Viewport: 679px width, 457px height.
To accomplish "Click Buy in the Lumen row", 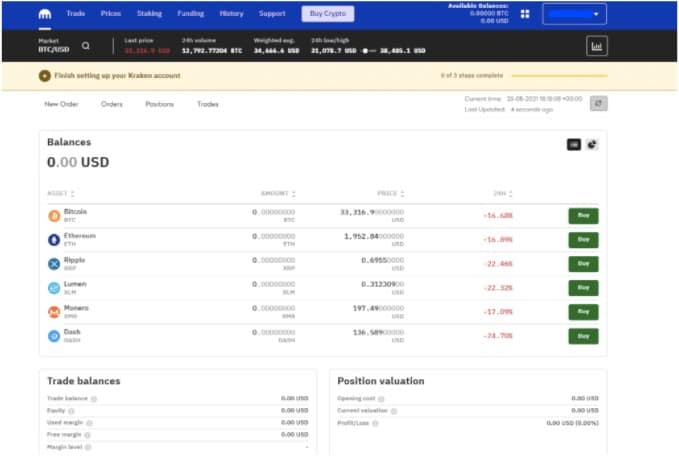I will click(583, 288).
